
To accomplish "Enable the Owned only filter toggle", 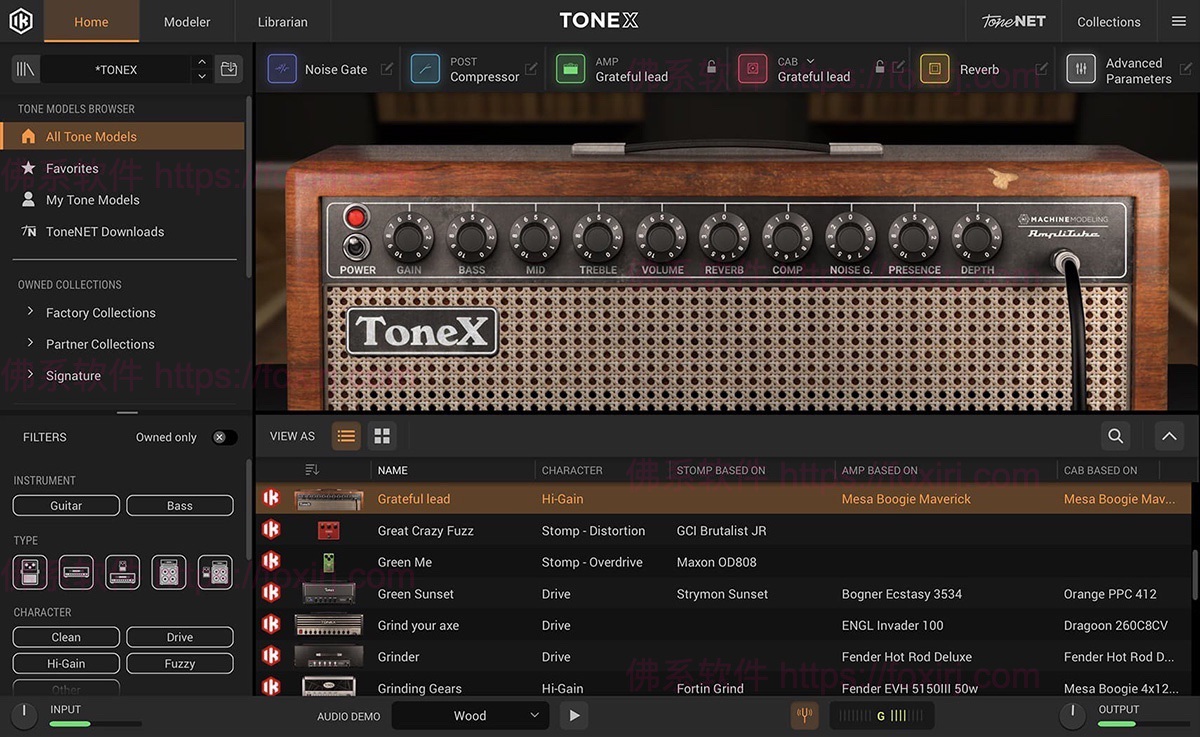I will coord(224,437).
